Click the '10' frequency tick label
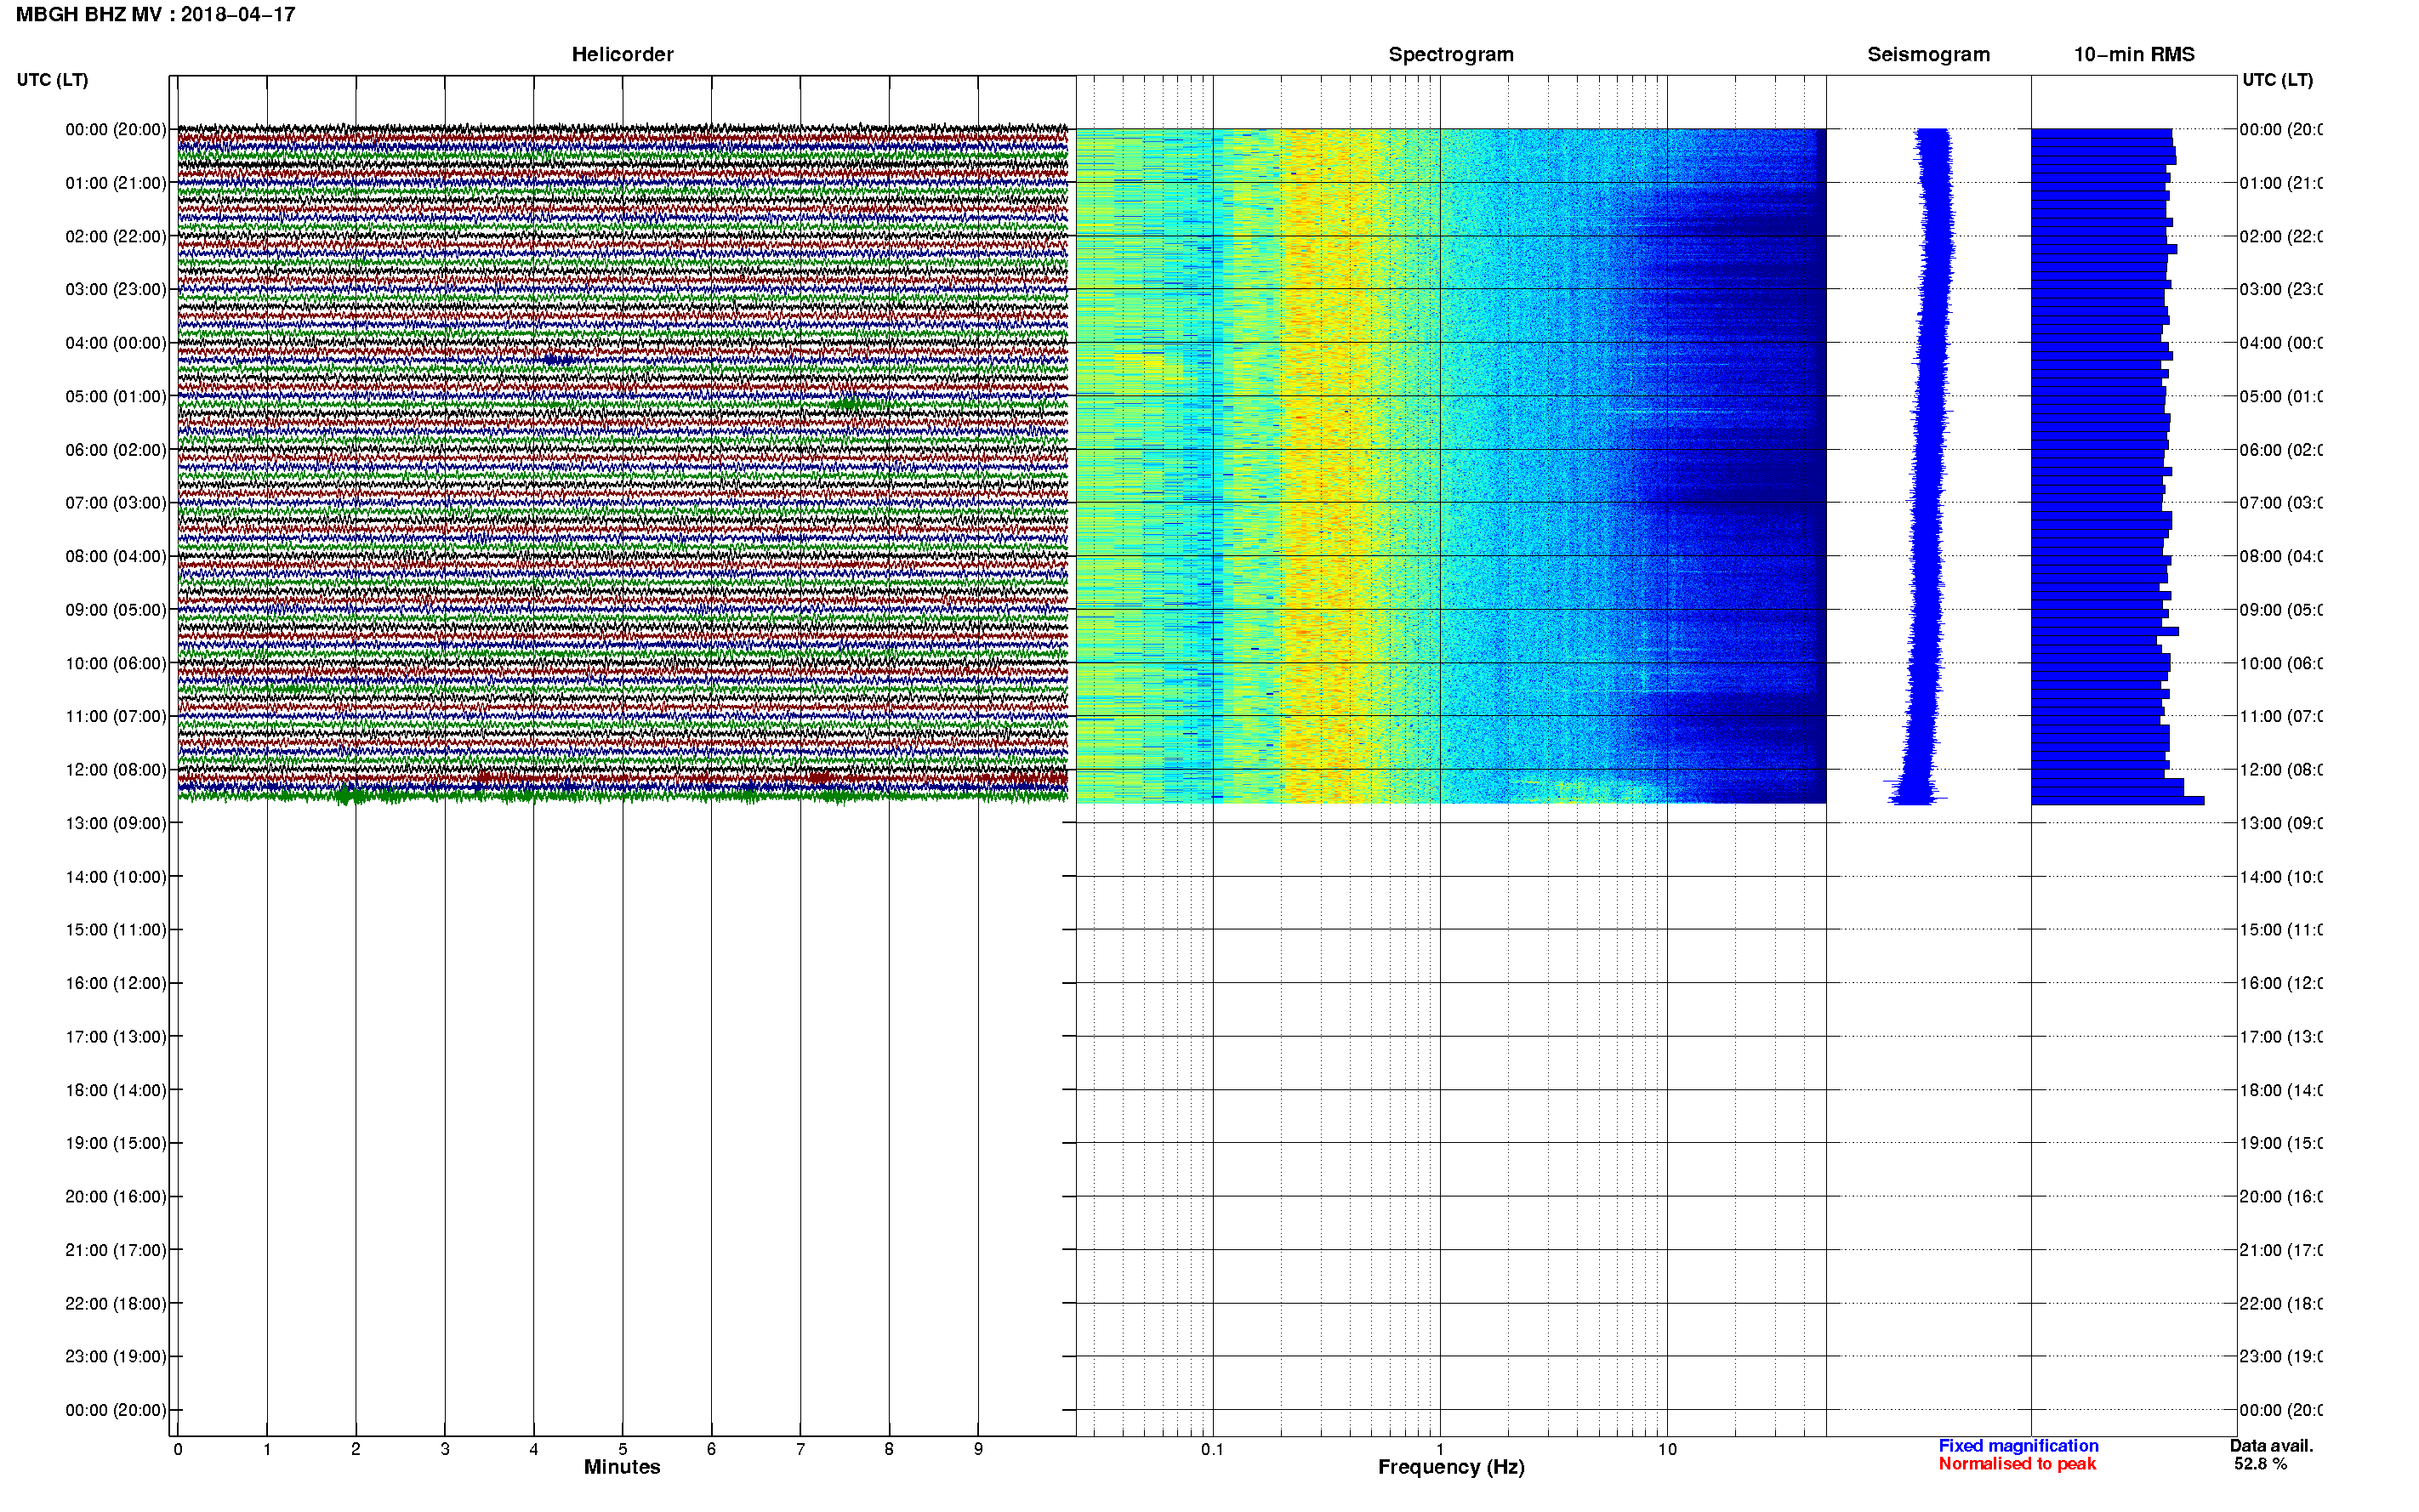The height and width of the screenshot is (1512, 2419). (1666, 1449)
